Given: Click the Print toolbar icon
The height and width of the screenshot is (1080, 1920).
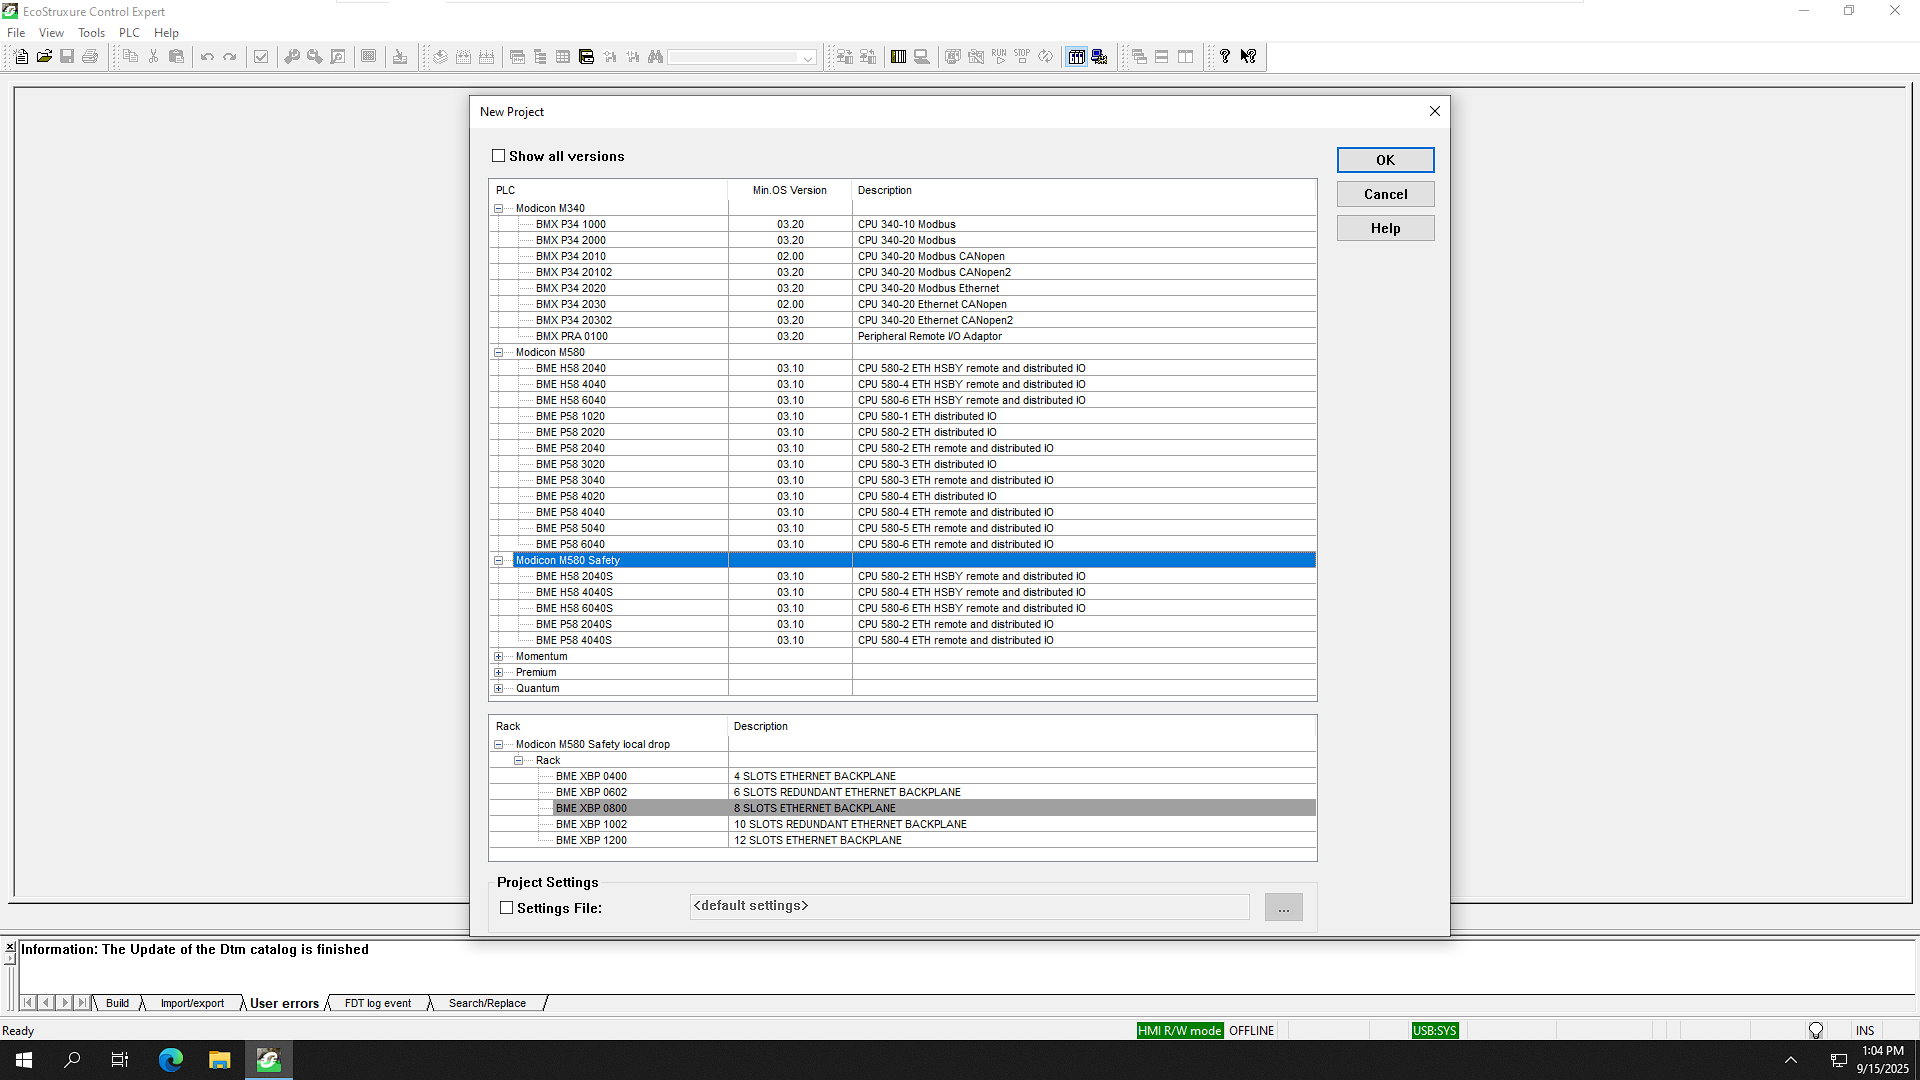Looking at the screenshot, I should pos(90,57).
